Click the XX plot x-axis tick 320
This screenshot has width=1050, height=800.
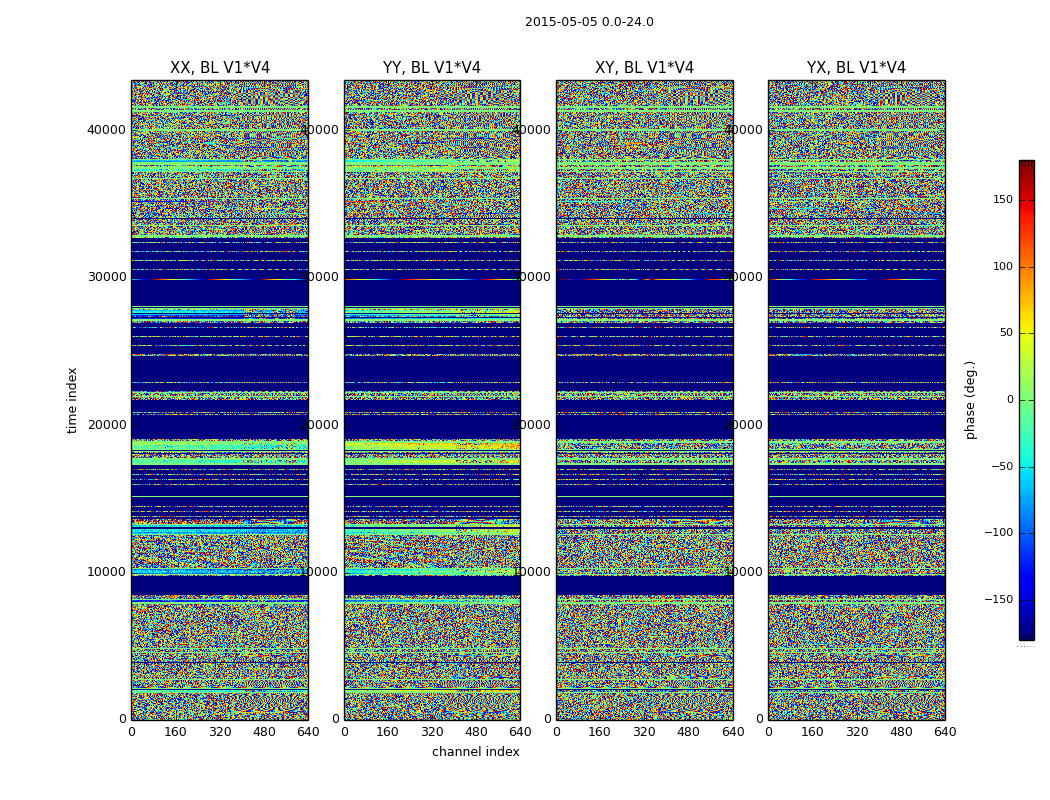220,732
